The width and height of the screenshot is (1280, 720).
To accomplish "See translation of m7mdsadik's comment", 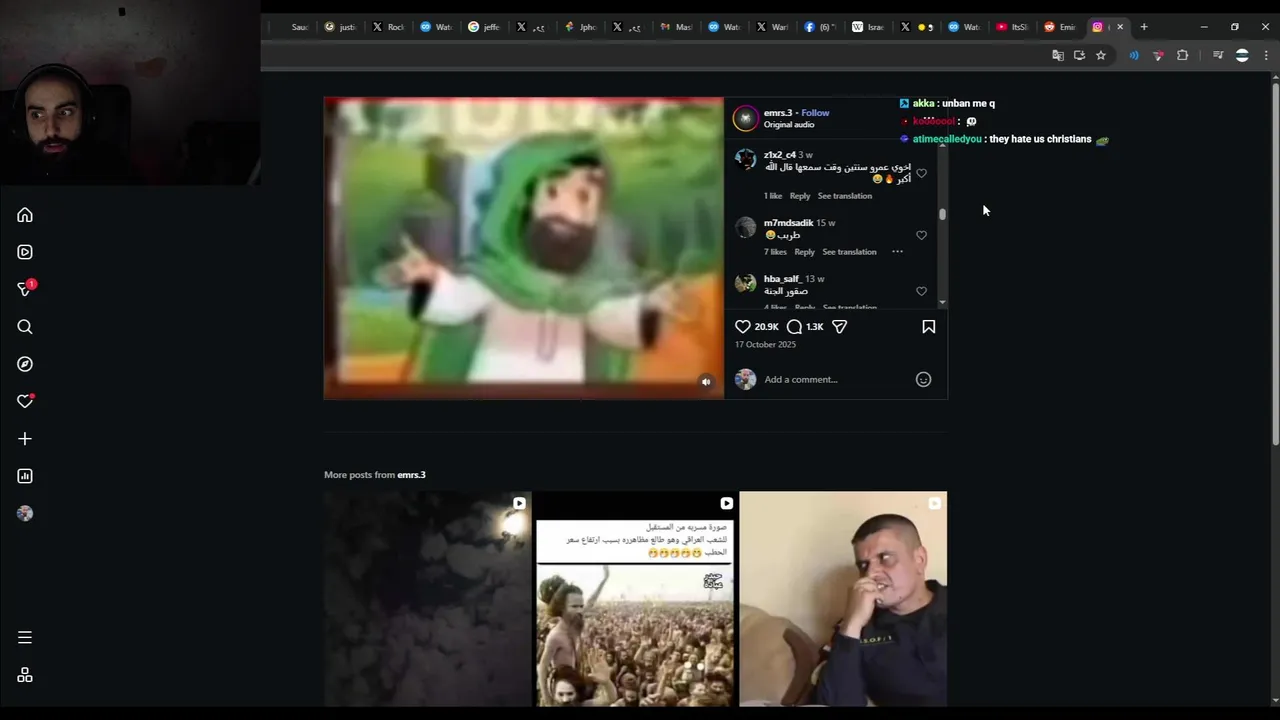I will click(x=849, y=252).
